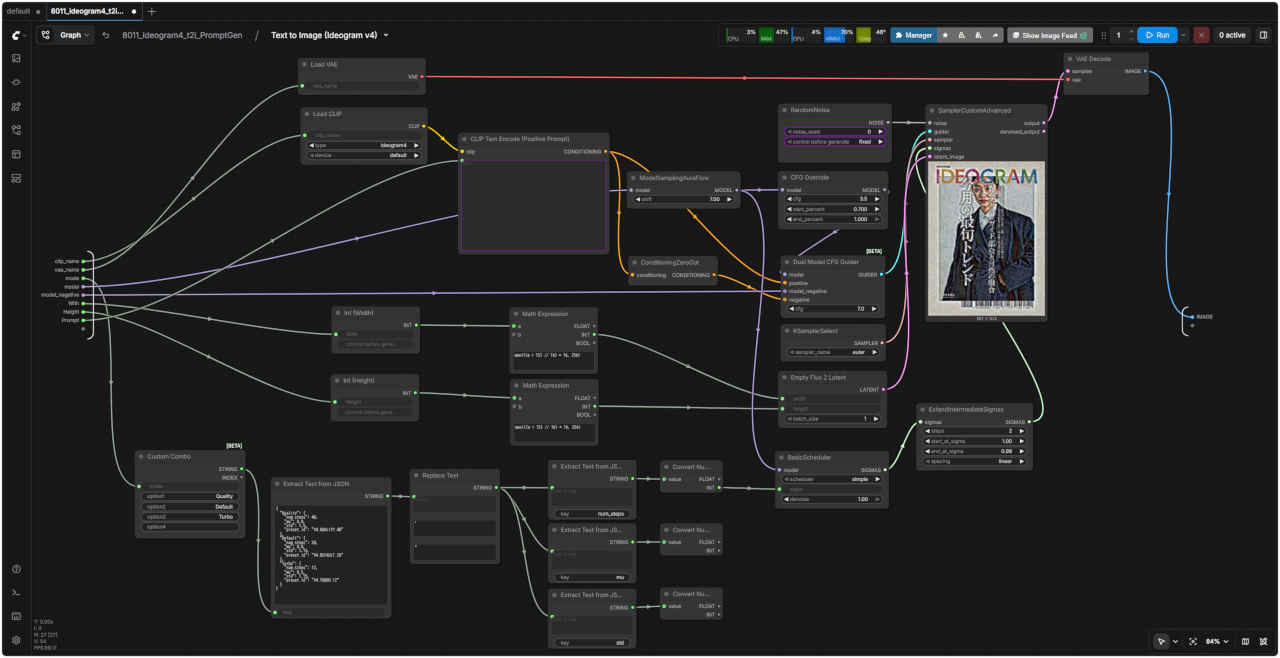
Task: Click the RandomNoise noise_seed field
Action: tap(835, 131)
